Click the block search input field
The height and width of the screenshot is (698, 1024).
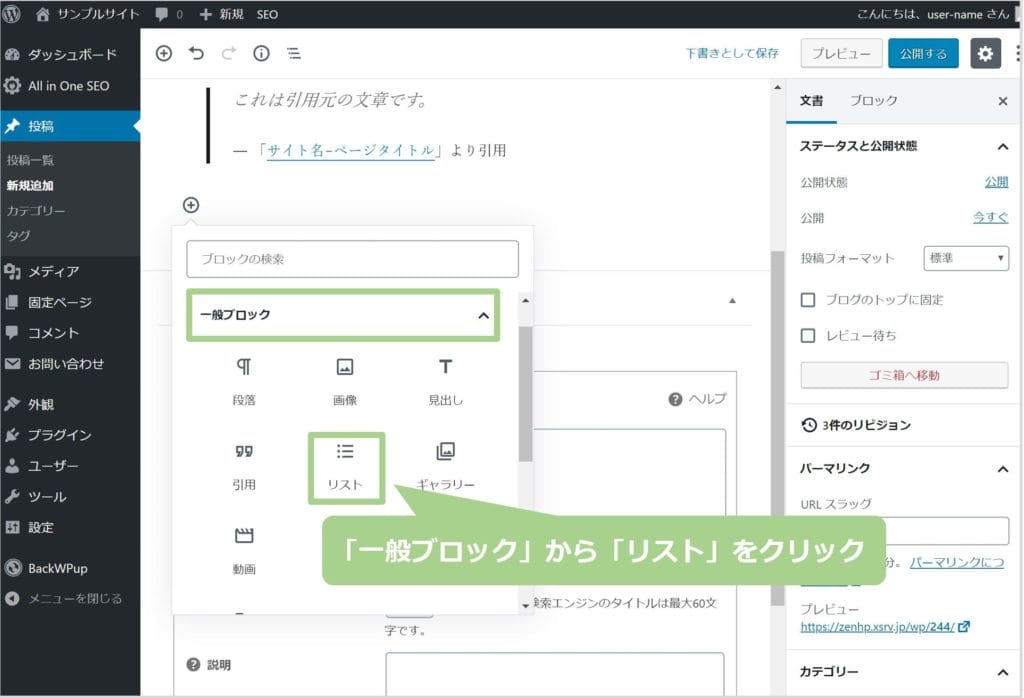pos(352,259)
